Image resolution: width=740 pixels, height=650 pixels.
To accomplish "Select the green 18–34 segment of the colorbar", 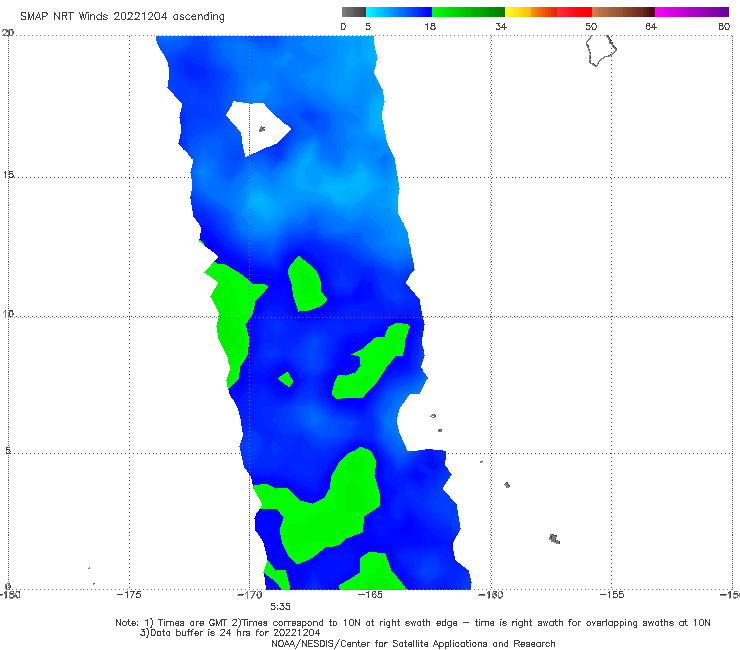I will click(x=468, y=12).
